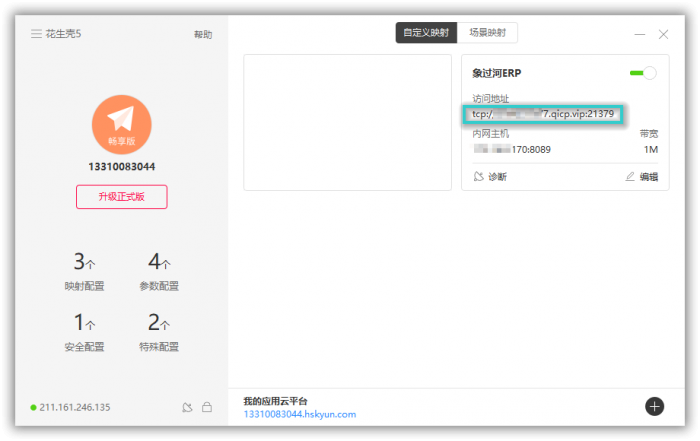Image resolution: width=700 pixels, height=441 pixels.
Task: Switch to the 自定义映射 tab
Action: click(x=426, y=33)
